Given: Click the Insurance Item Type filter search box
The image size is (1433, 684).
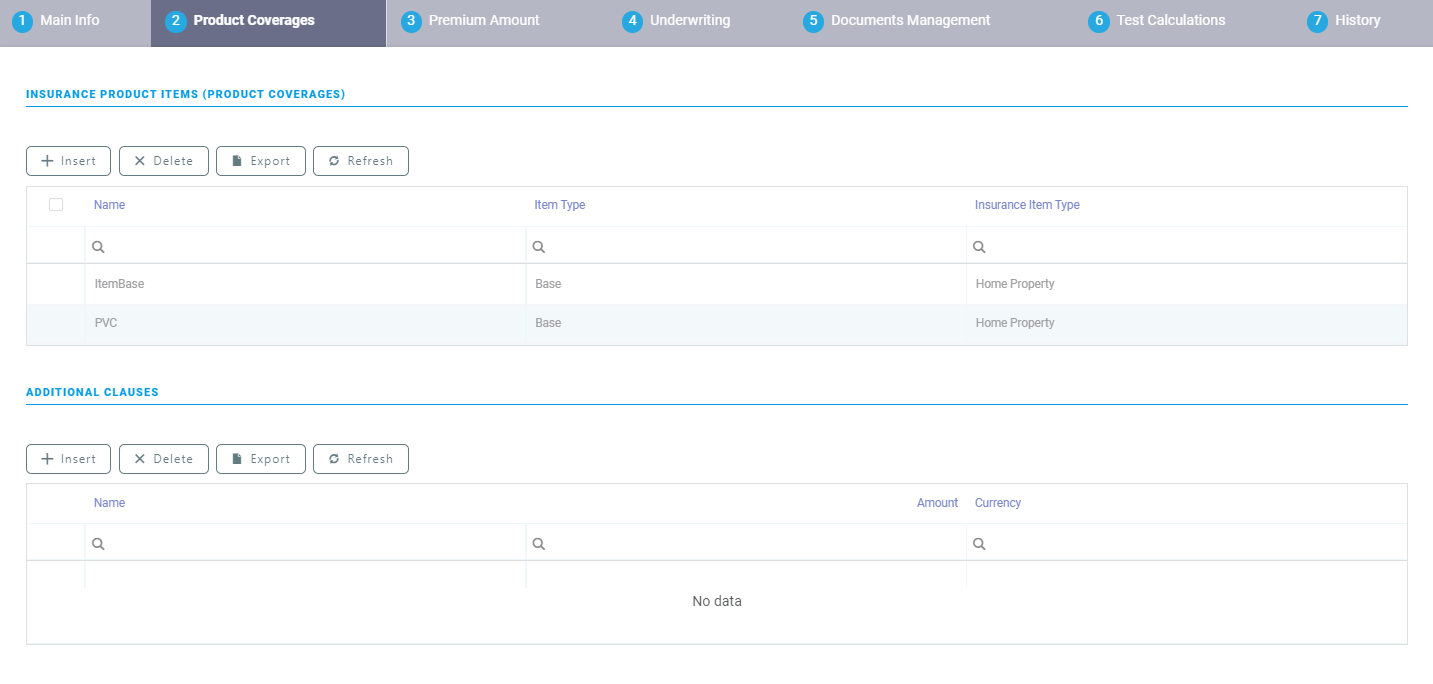Looking at the screenshot, I should point(1190,247).
